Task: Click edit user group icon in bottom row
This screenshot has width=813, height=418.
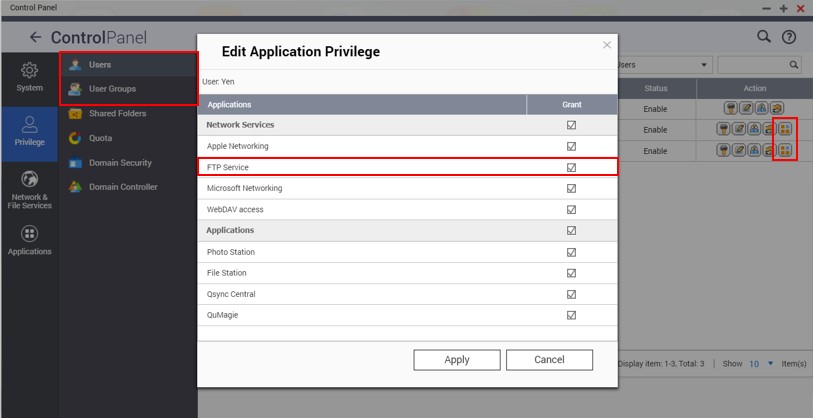Action: [754, 150]
